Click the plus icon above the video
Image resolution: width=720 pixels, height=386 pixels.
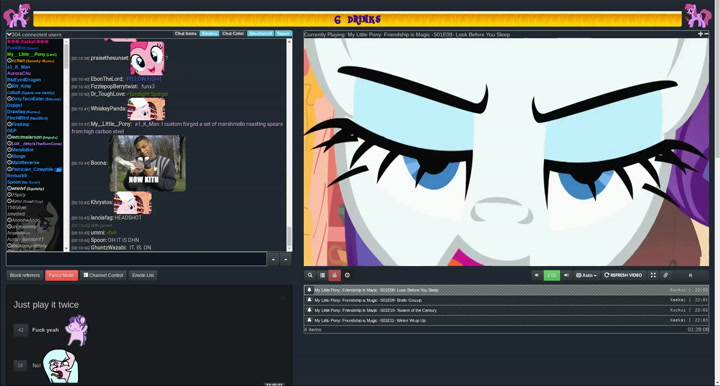click(x=700, y=34)
